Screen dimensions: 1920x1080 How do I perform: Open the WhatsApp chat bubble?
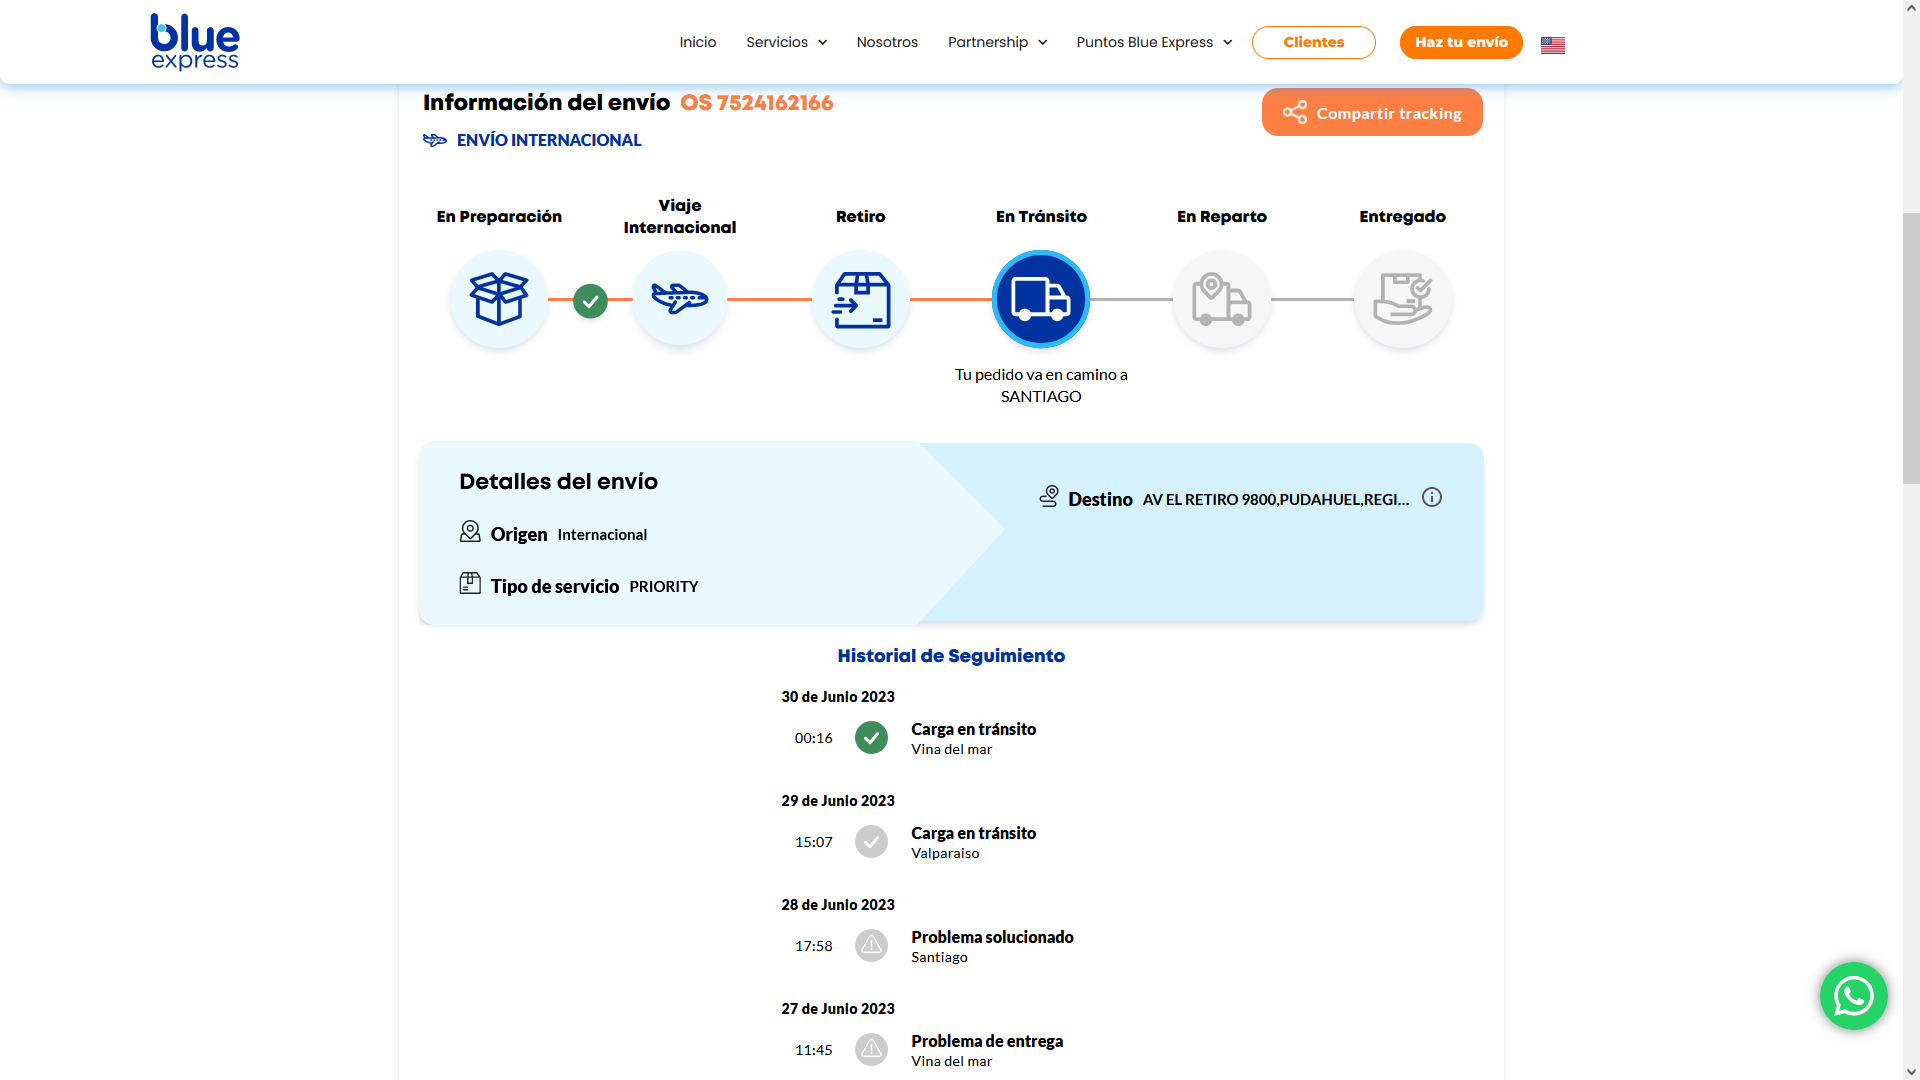click(1853, 996)
